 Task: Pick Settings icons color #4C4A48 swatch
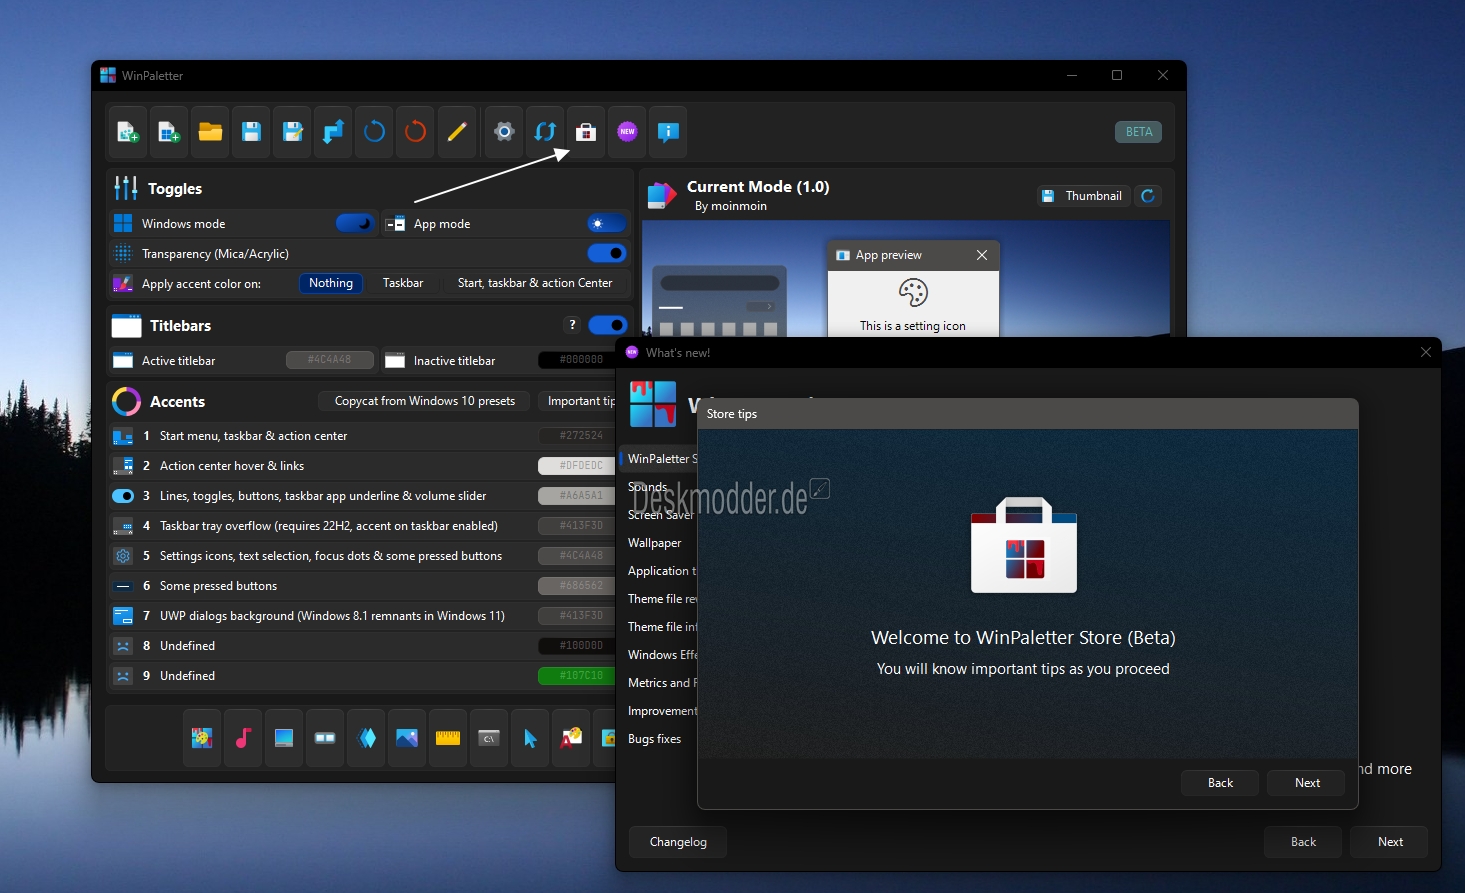577,556
